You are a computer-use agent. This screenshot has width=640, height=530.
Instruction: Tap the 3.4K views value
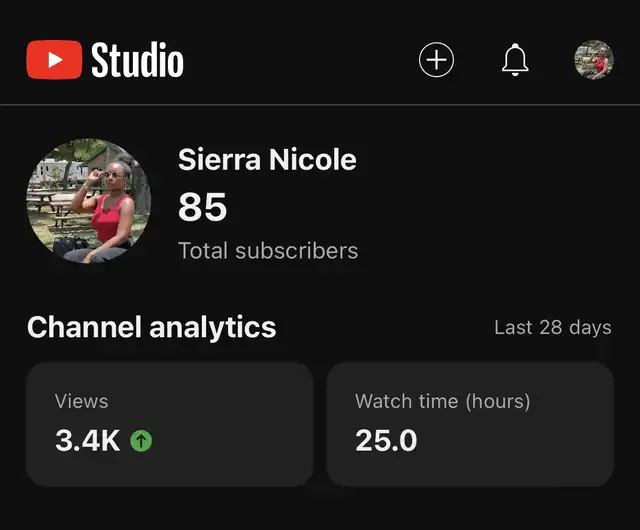[88, 440]
